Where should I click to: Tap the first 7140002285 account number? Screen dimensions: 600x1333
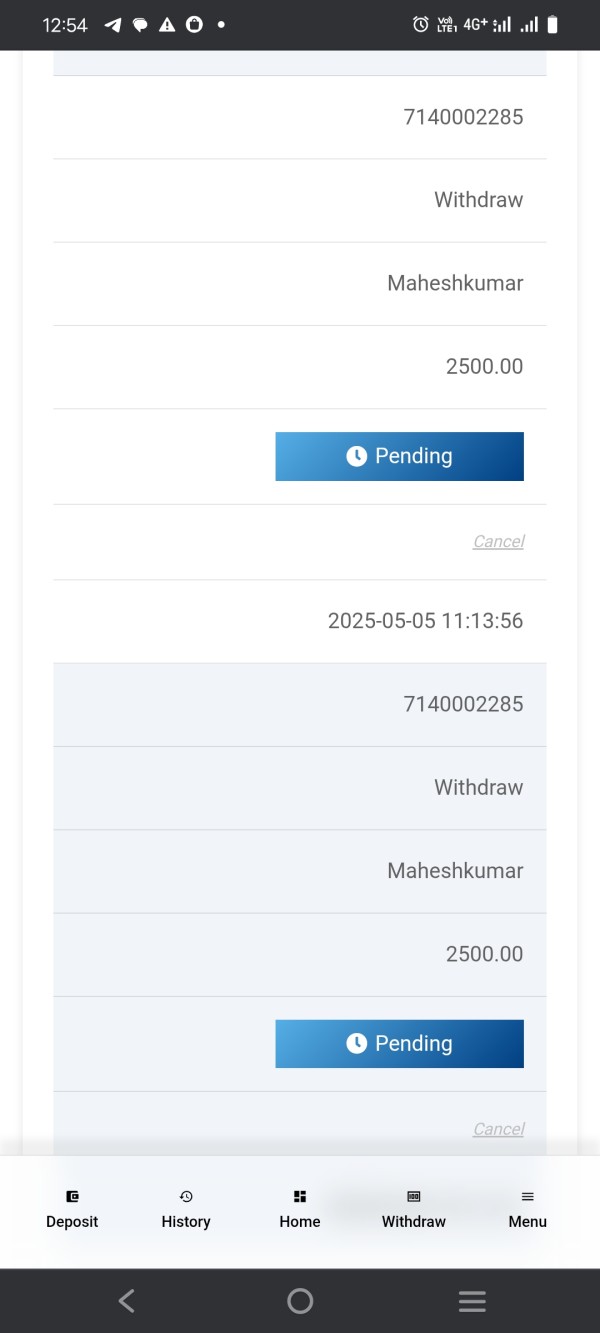pyautogui.click(x=463, y=117)
